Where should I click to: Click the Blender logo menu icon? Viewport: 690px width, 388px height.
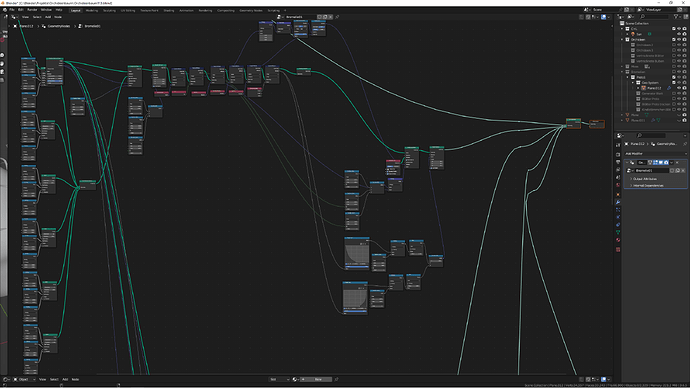click(x=5, y=10)
